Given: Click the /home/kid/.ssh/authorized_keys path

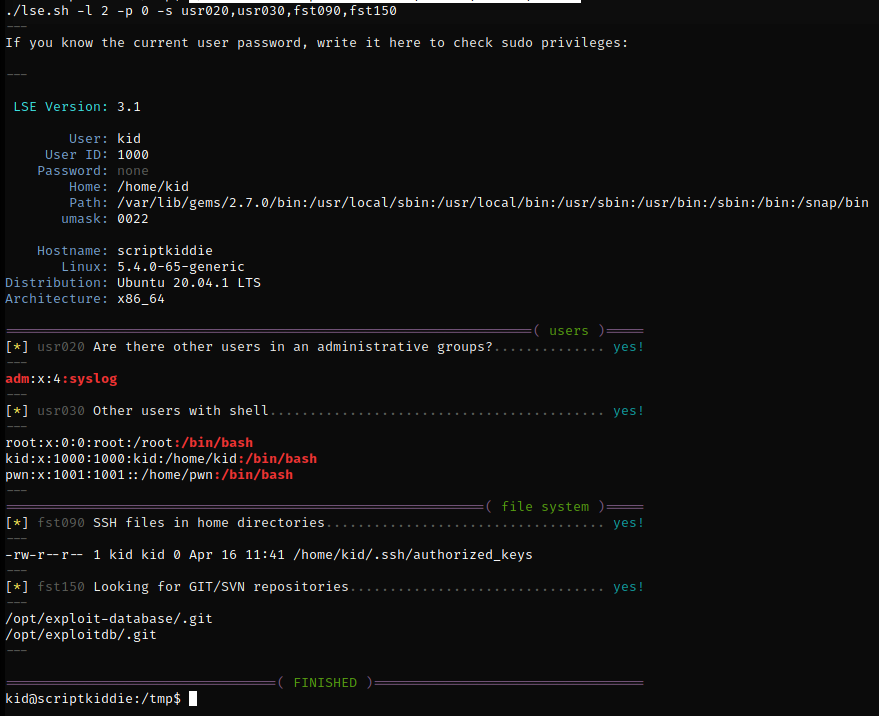Looking at the screenshot, I should tap(413, 555).
